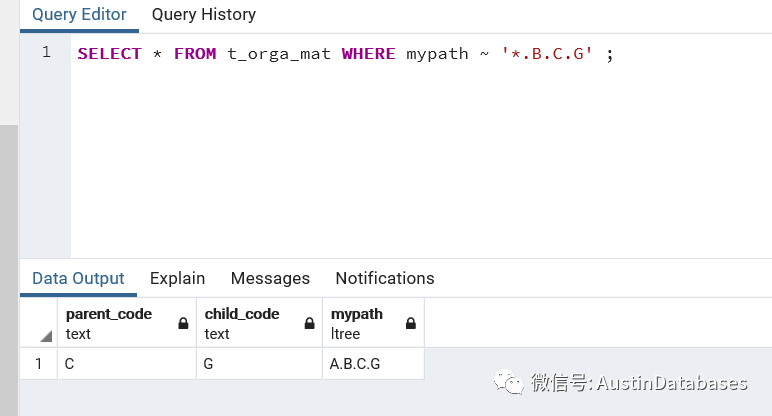This screenshot has height=416, width=772.
Task: Switch to the Query History tab
Action: coord(204,14)
